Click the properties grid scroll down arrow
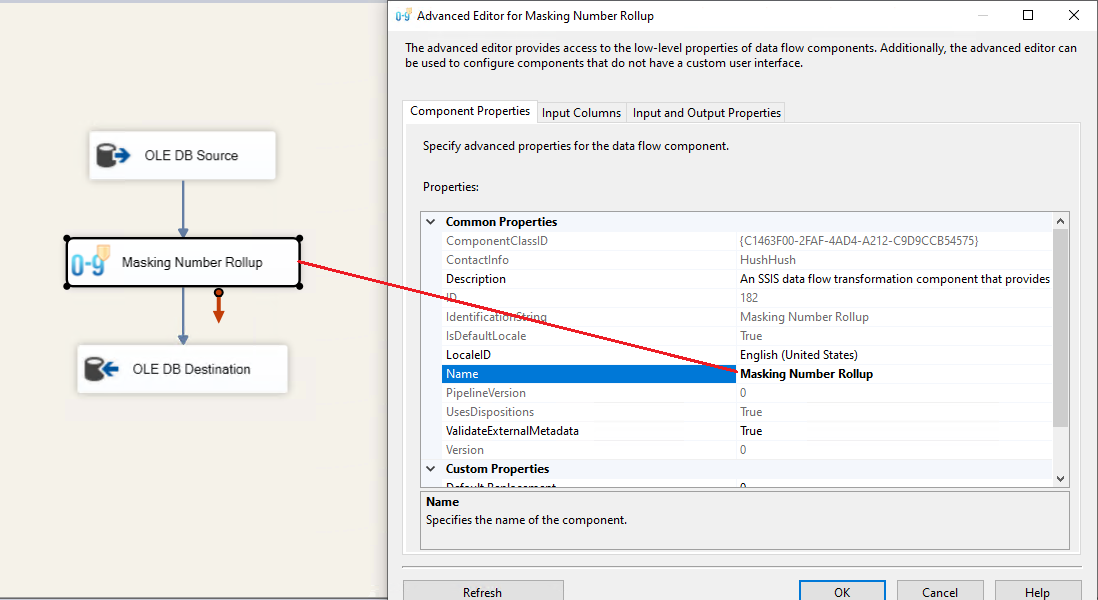This screenshot has width=1098, height=600. point(1061,479)
